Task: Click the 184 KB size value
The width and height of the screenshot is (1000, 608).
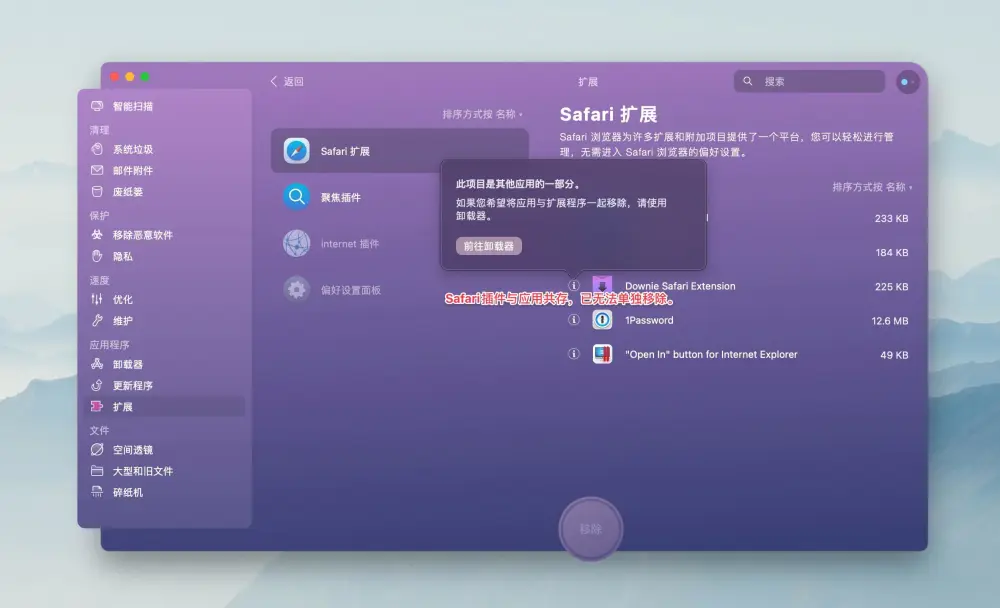Action: pos(892,253)
